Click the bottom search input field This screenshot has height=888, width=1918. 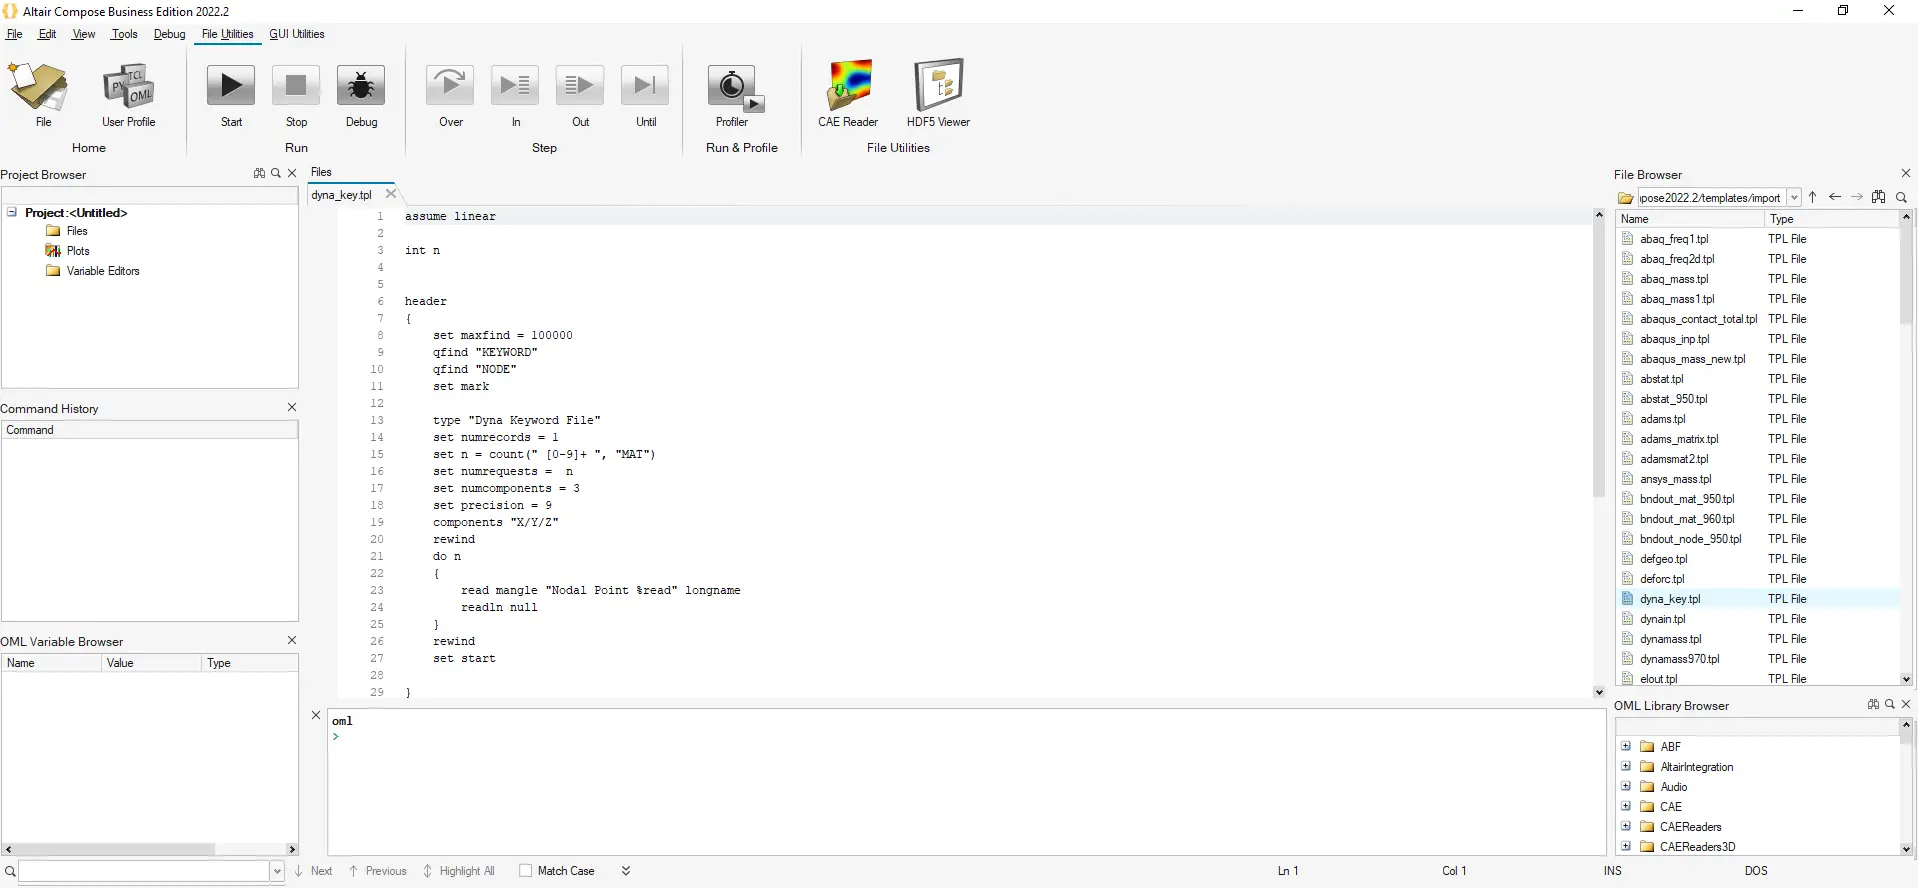coord(145,871)
